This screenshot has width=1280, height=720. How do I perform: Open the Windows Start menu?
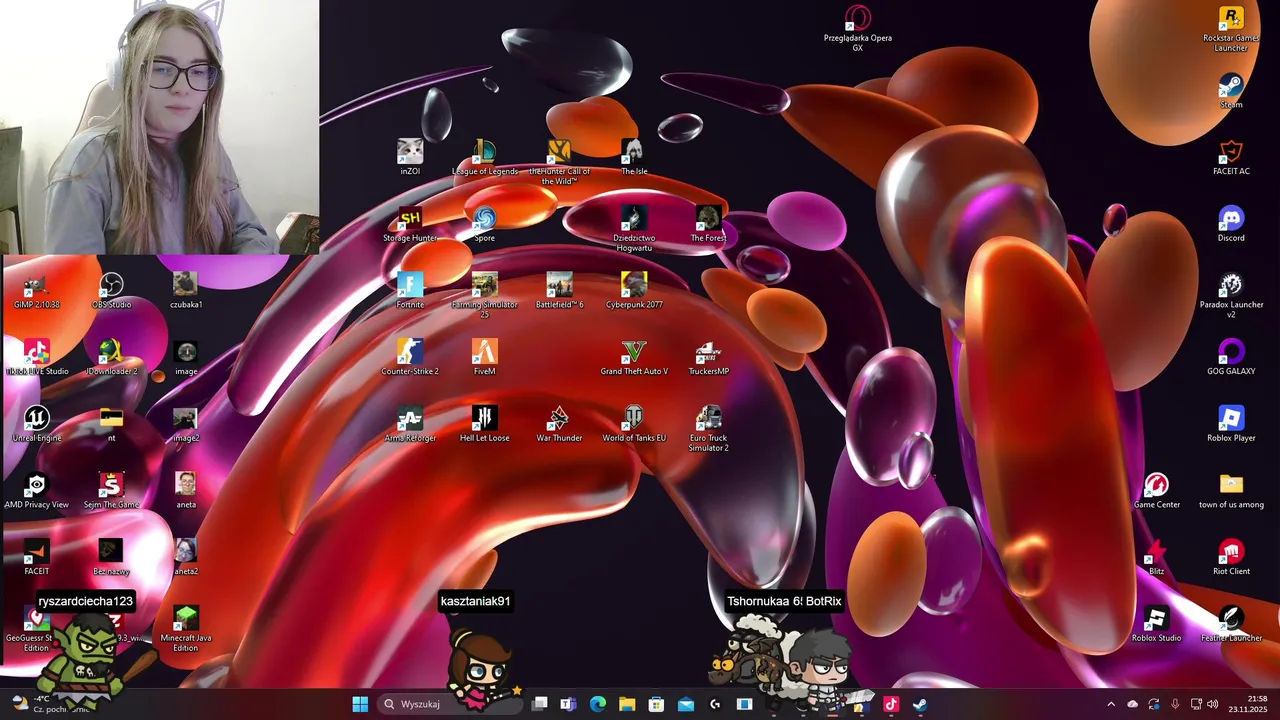pyautogui.click(x=360, y=704)
